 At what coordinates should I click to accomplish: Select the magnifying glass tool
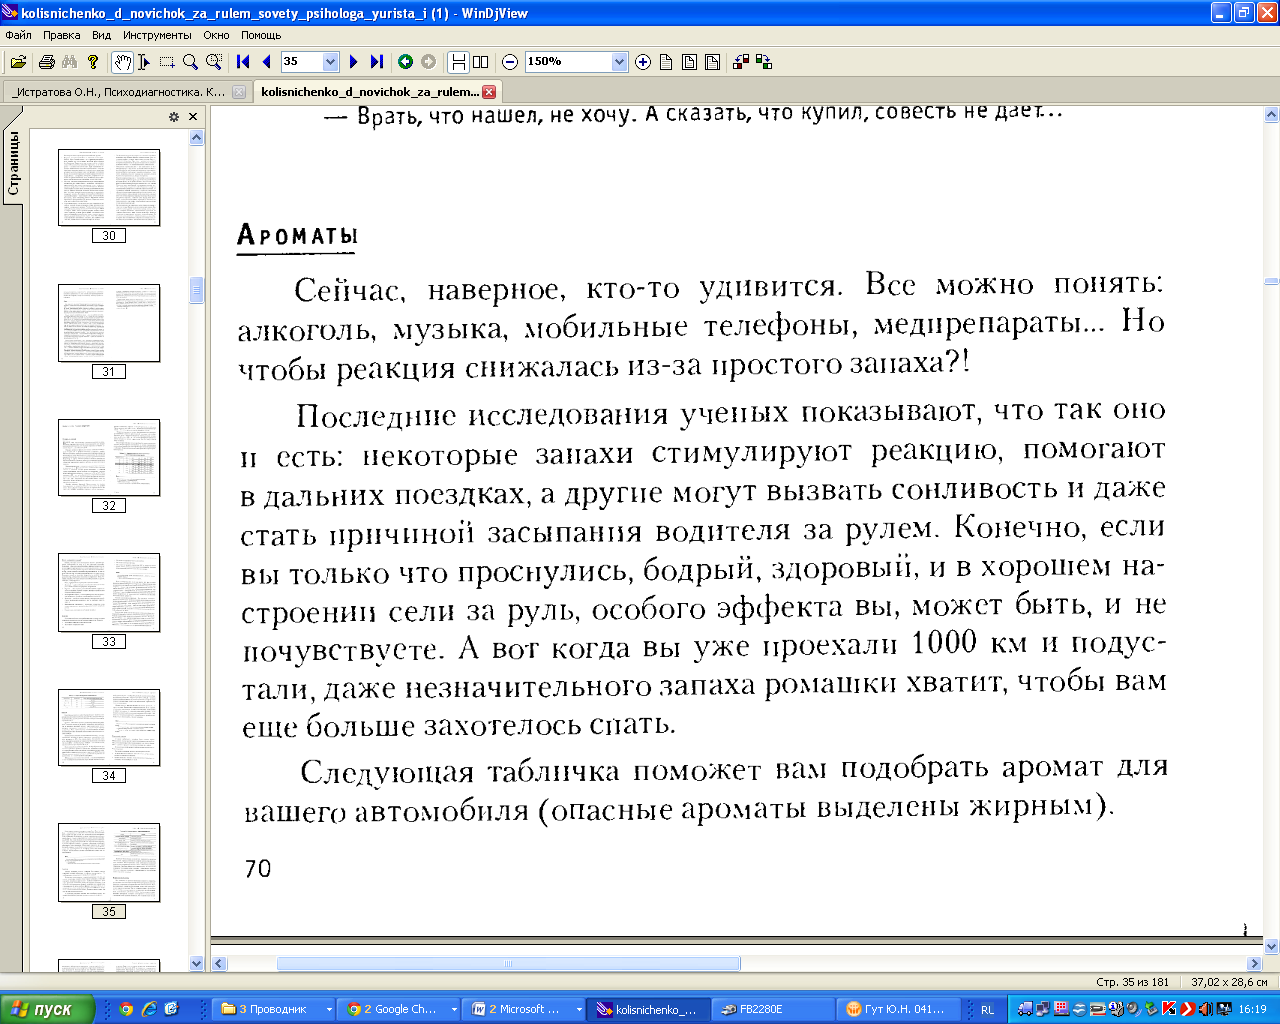tap(190, 62)
